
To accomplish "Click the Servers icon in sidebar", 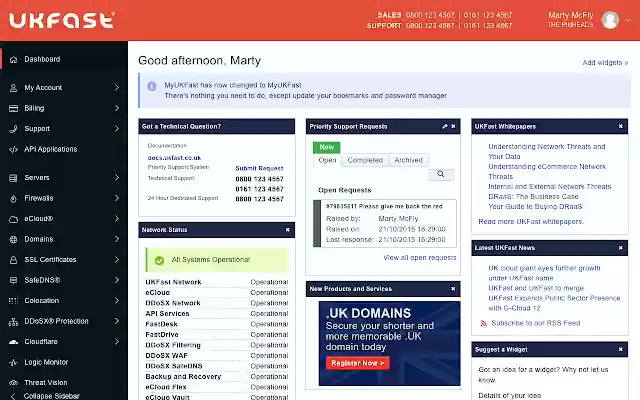I will click(x=13, y=178).
